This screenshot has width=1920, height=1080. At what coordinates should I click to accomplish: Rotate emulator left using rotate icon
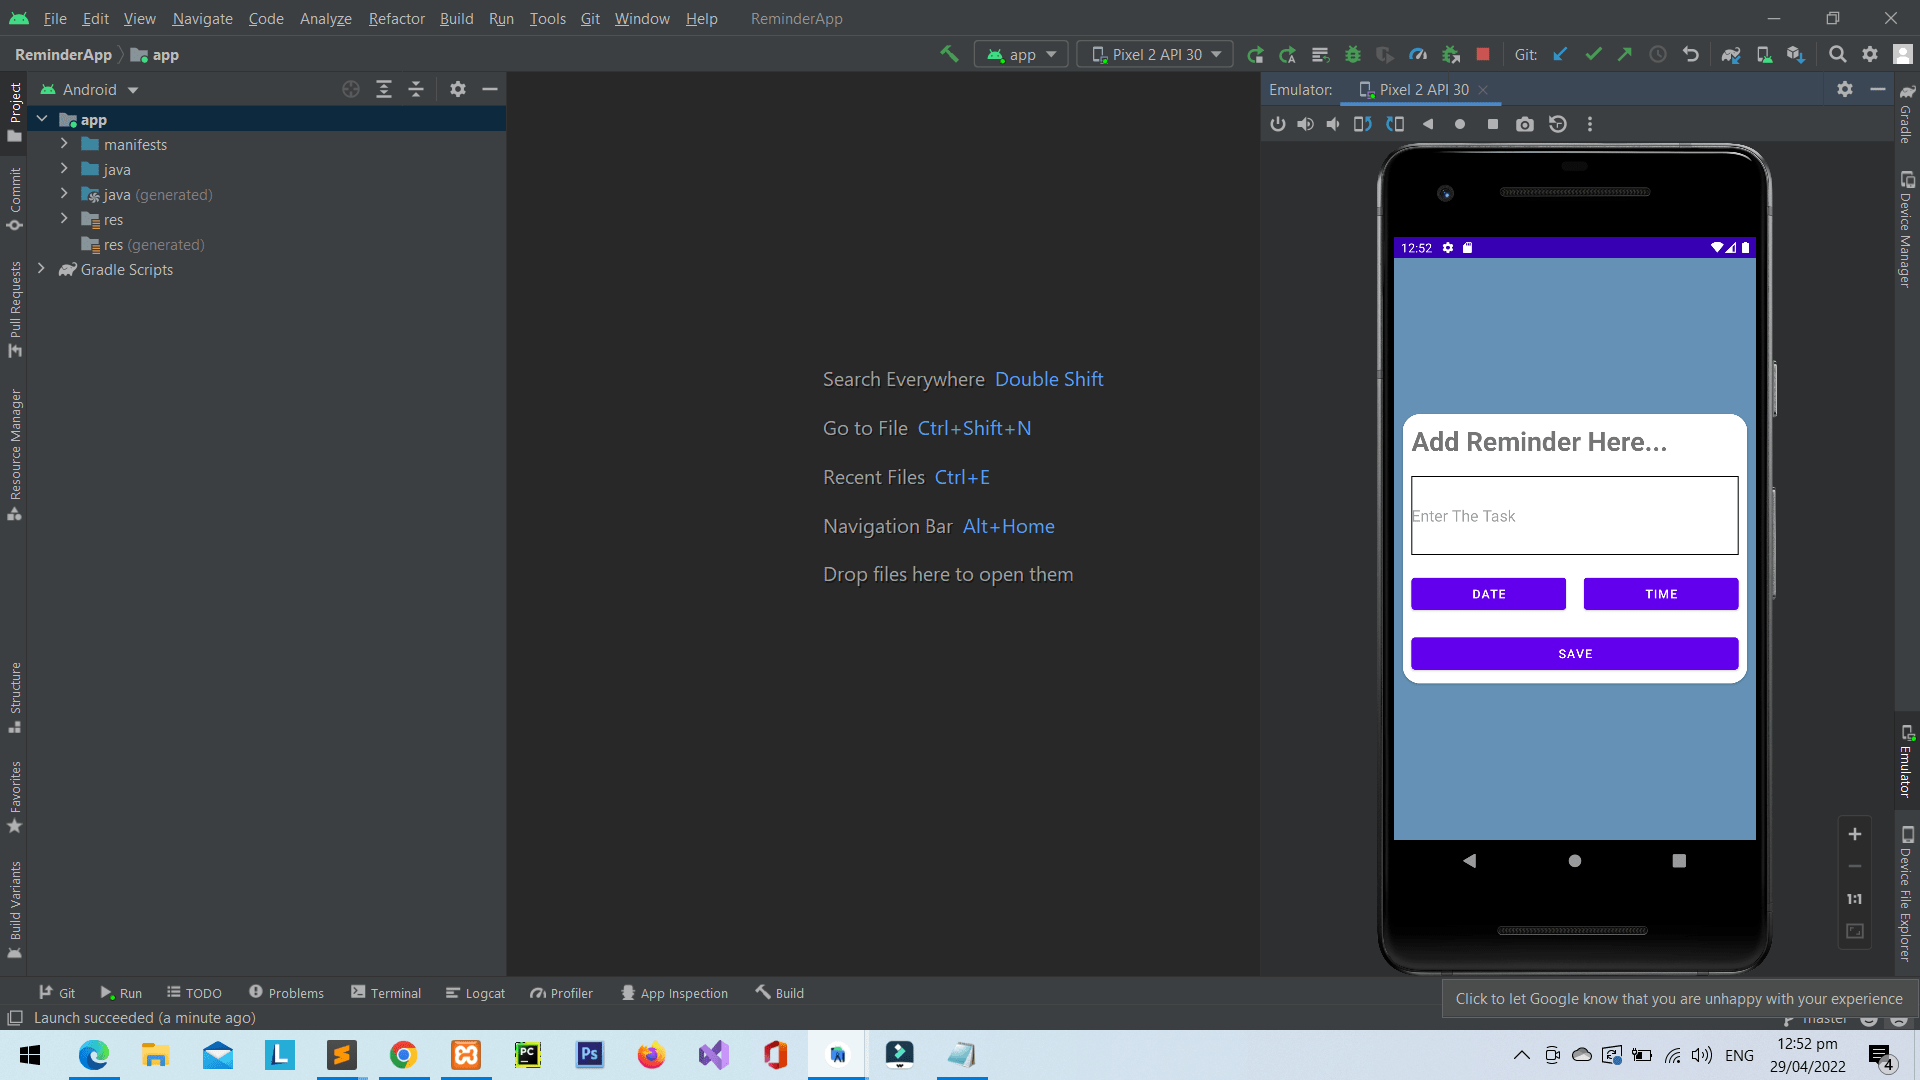tap(1362, 124)
